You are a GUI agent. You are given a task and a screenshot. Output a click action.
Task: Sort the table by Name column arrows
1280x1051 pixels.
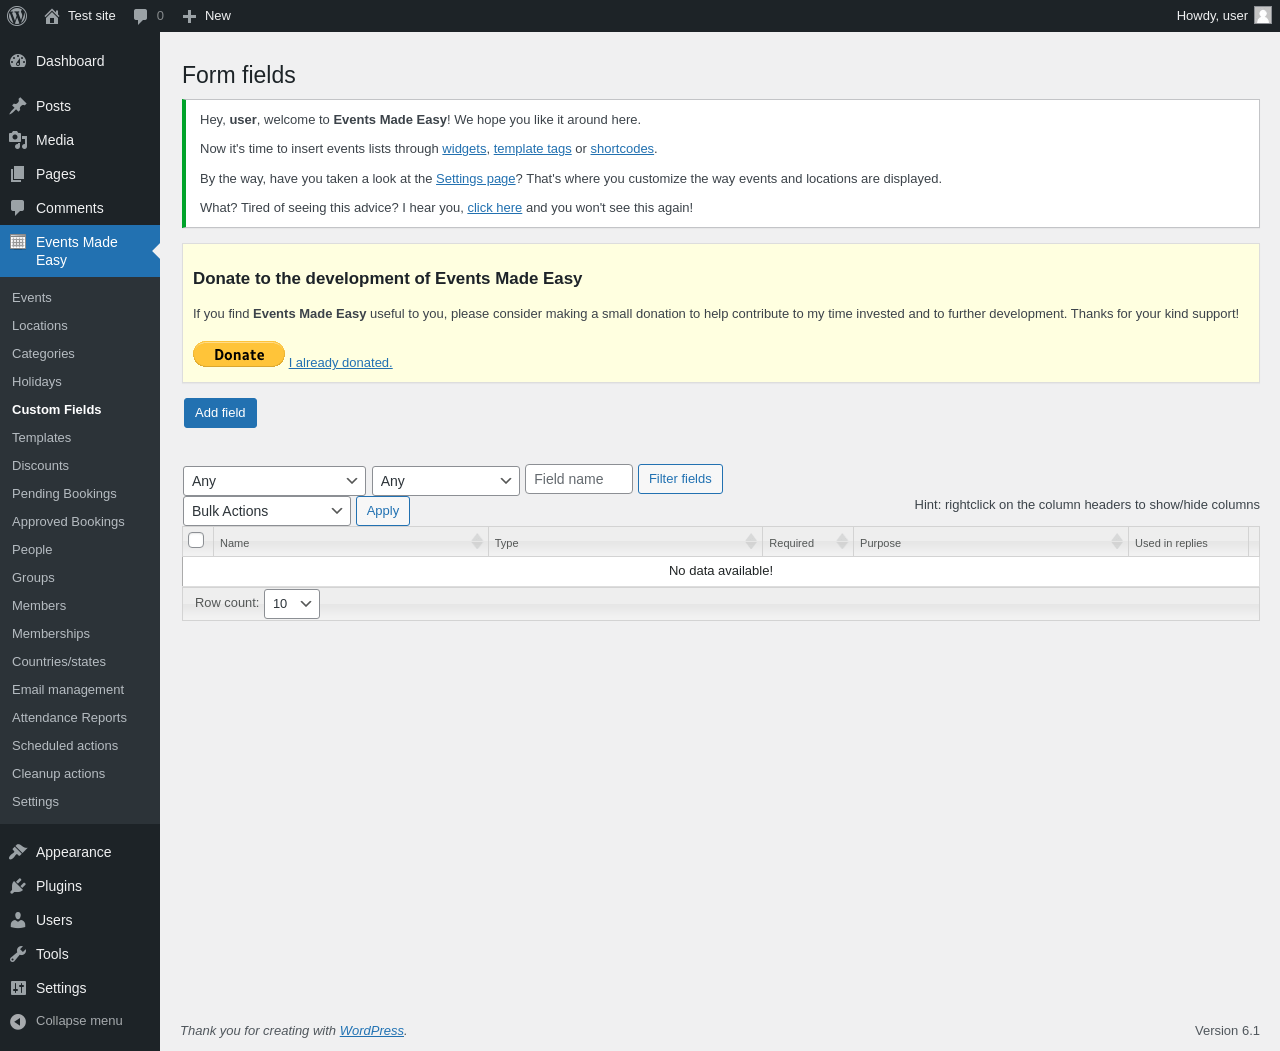pyautogui.click(x=477, y=541)
